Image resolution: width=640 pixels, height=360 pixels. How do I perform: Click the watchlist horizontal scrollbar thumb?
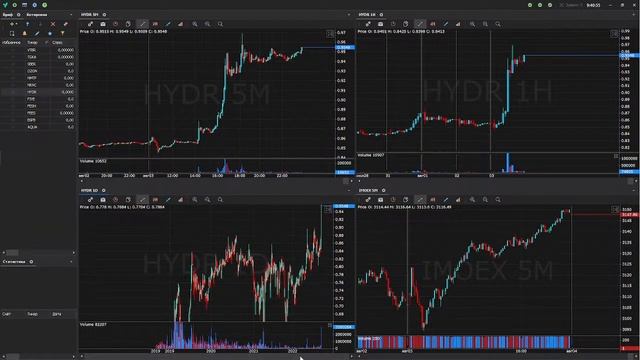(12, 253)
